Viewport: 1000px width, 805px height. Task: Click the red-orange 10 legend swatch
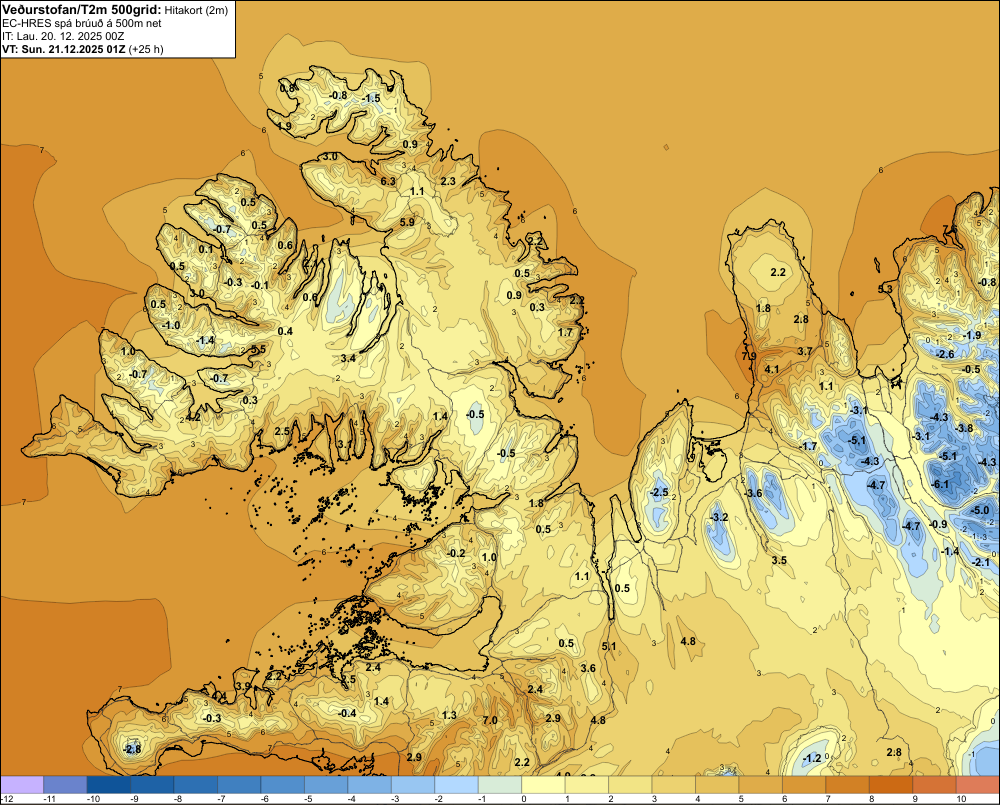[x=978, y=785]
